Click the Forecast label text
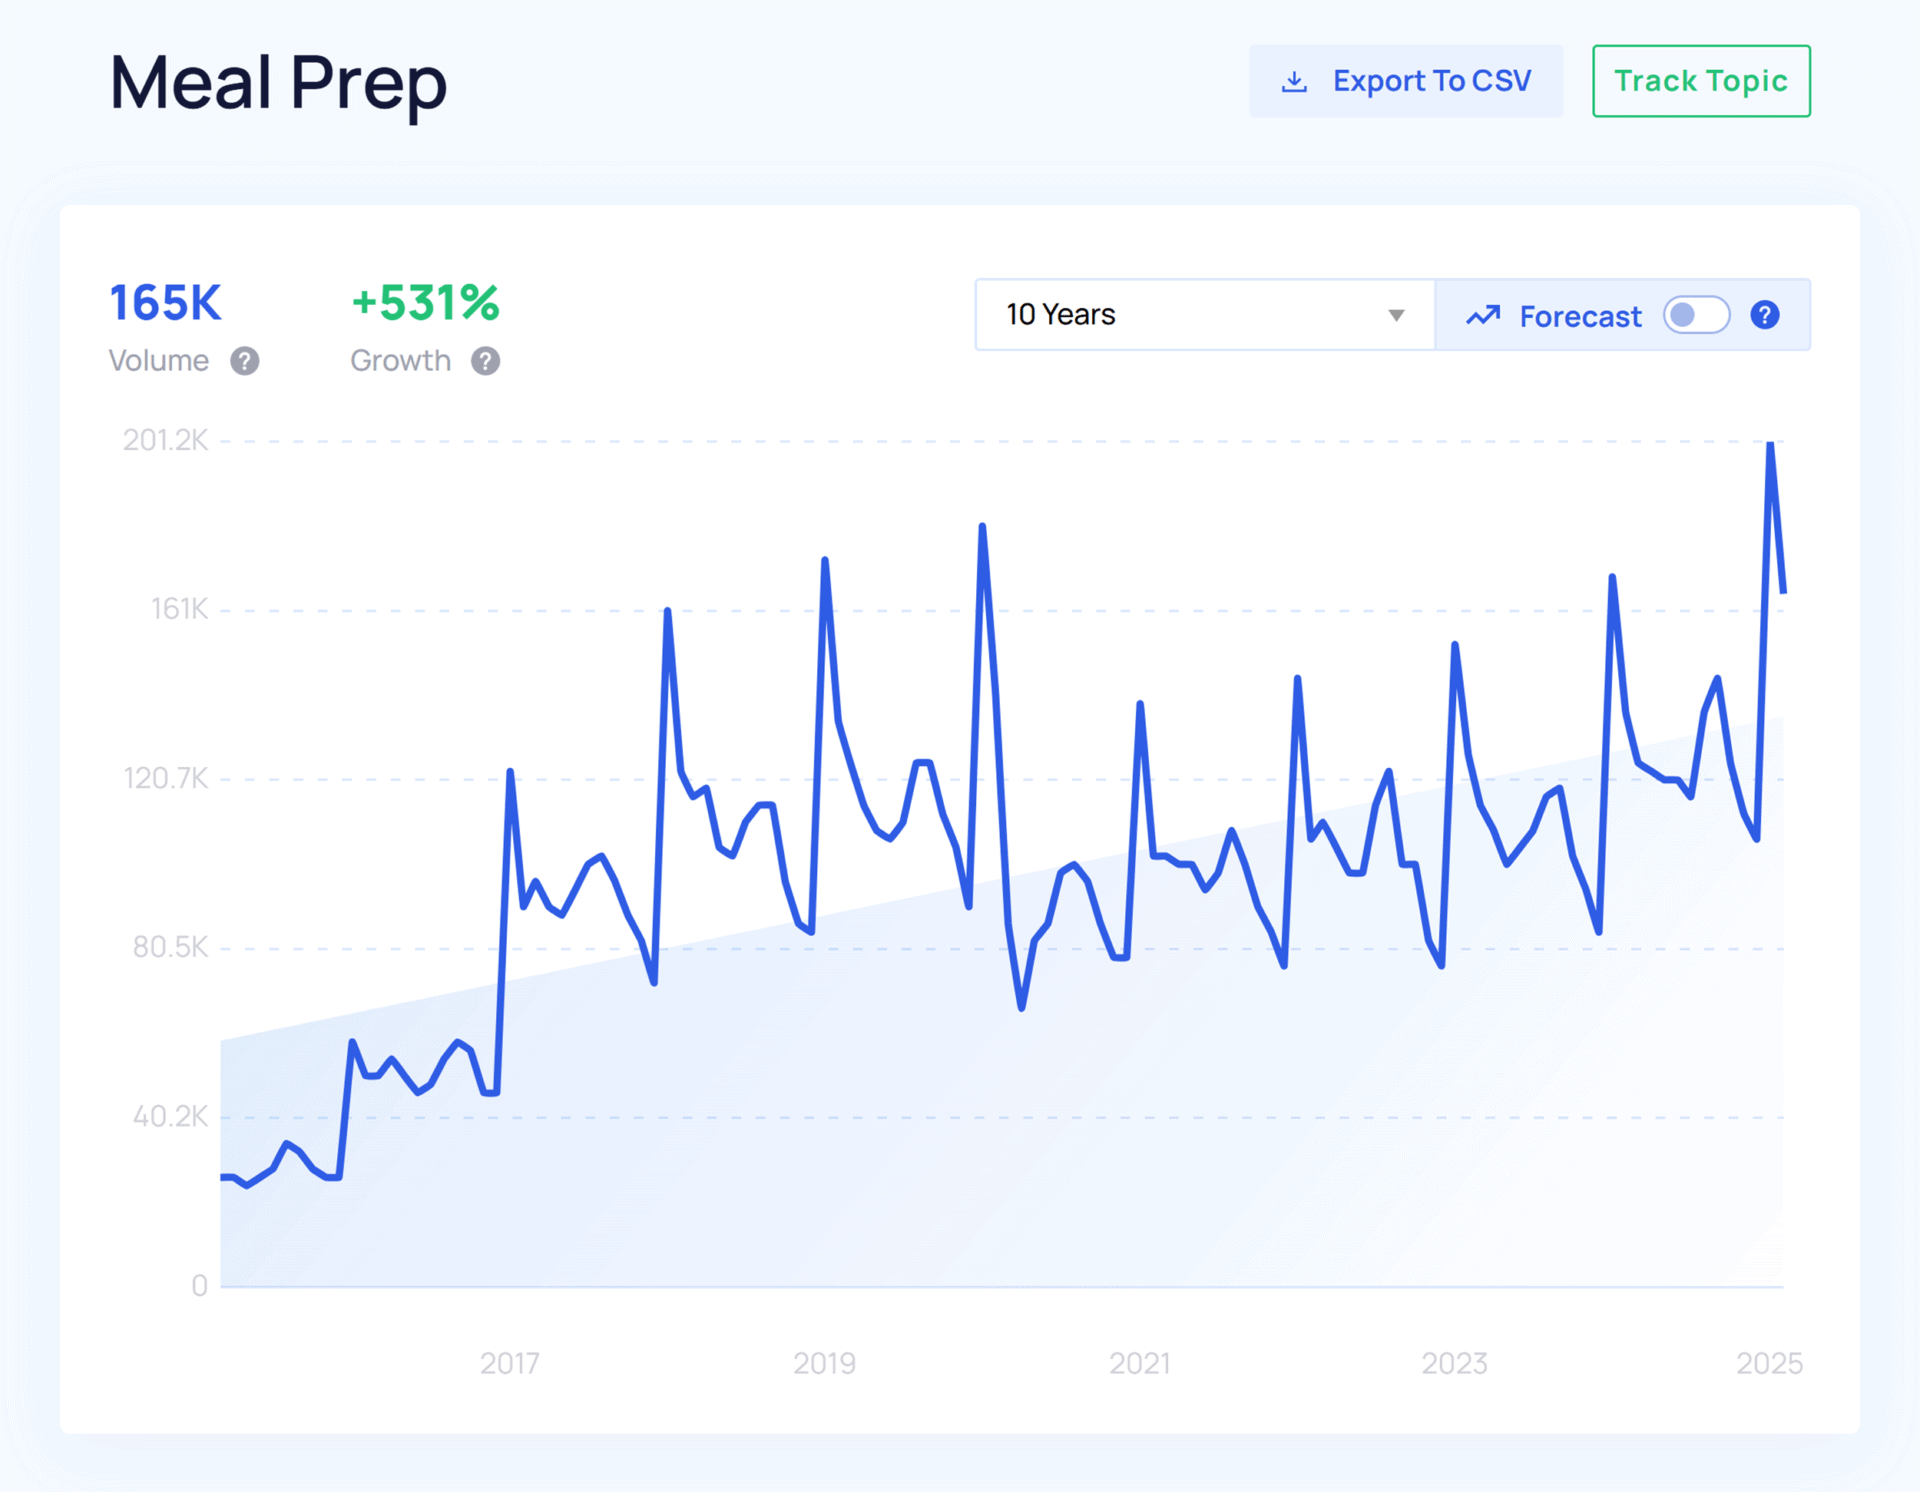The height and width of the screenshot is (1492, 1920). [1580, 317]
